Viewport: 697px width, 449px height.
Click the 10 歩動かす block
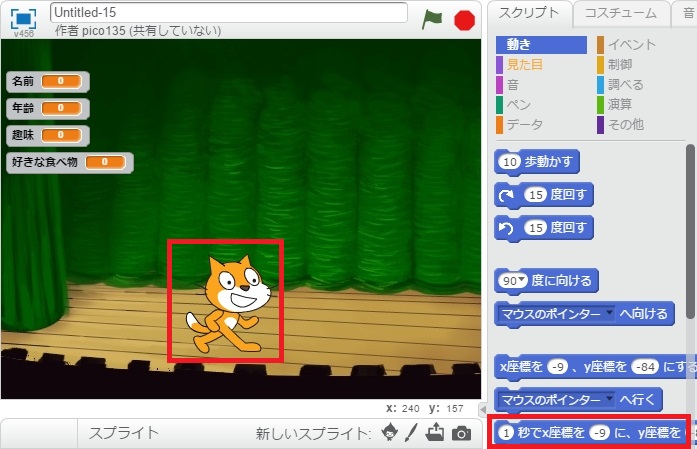(537, 162)
